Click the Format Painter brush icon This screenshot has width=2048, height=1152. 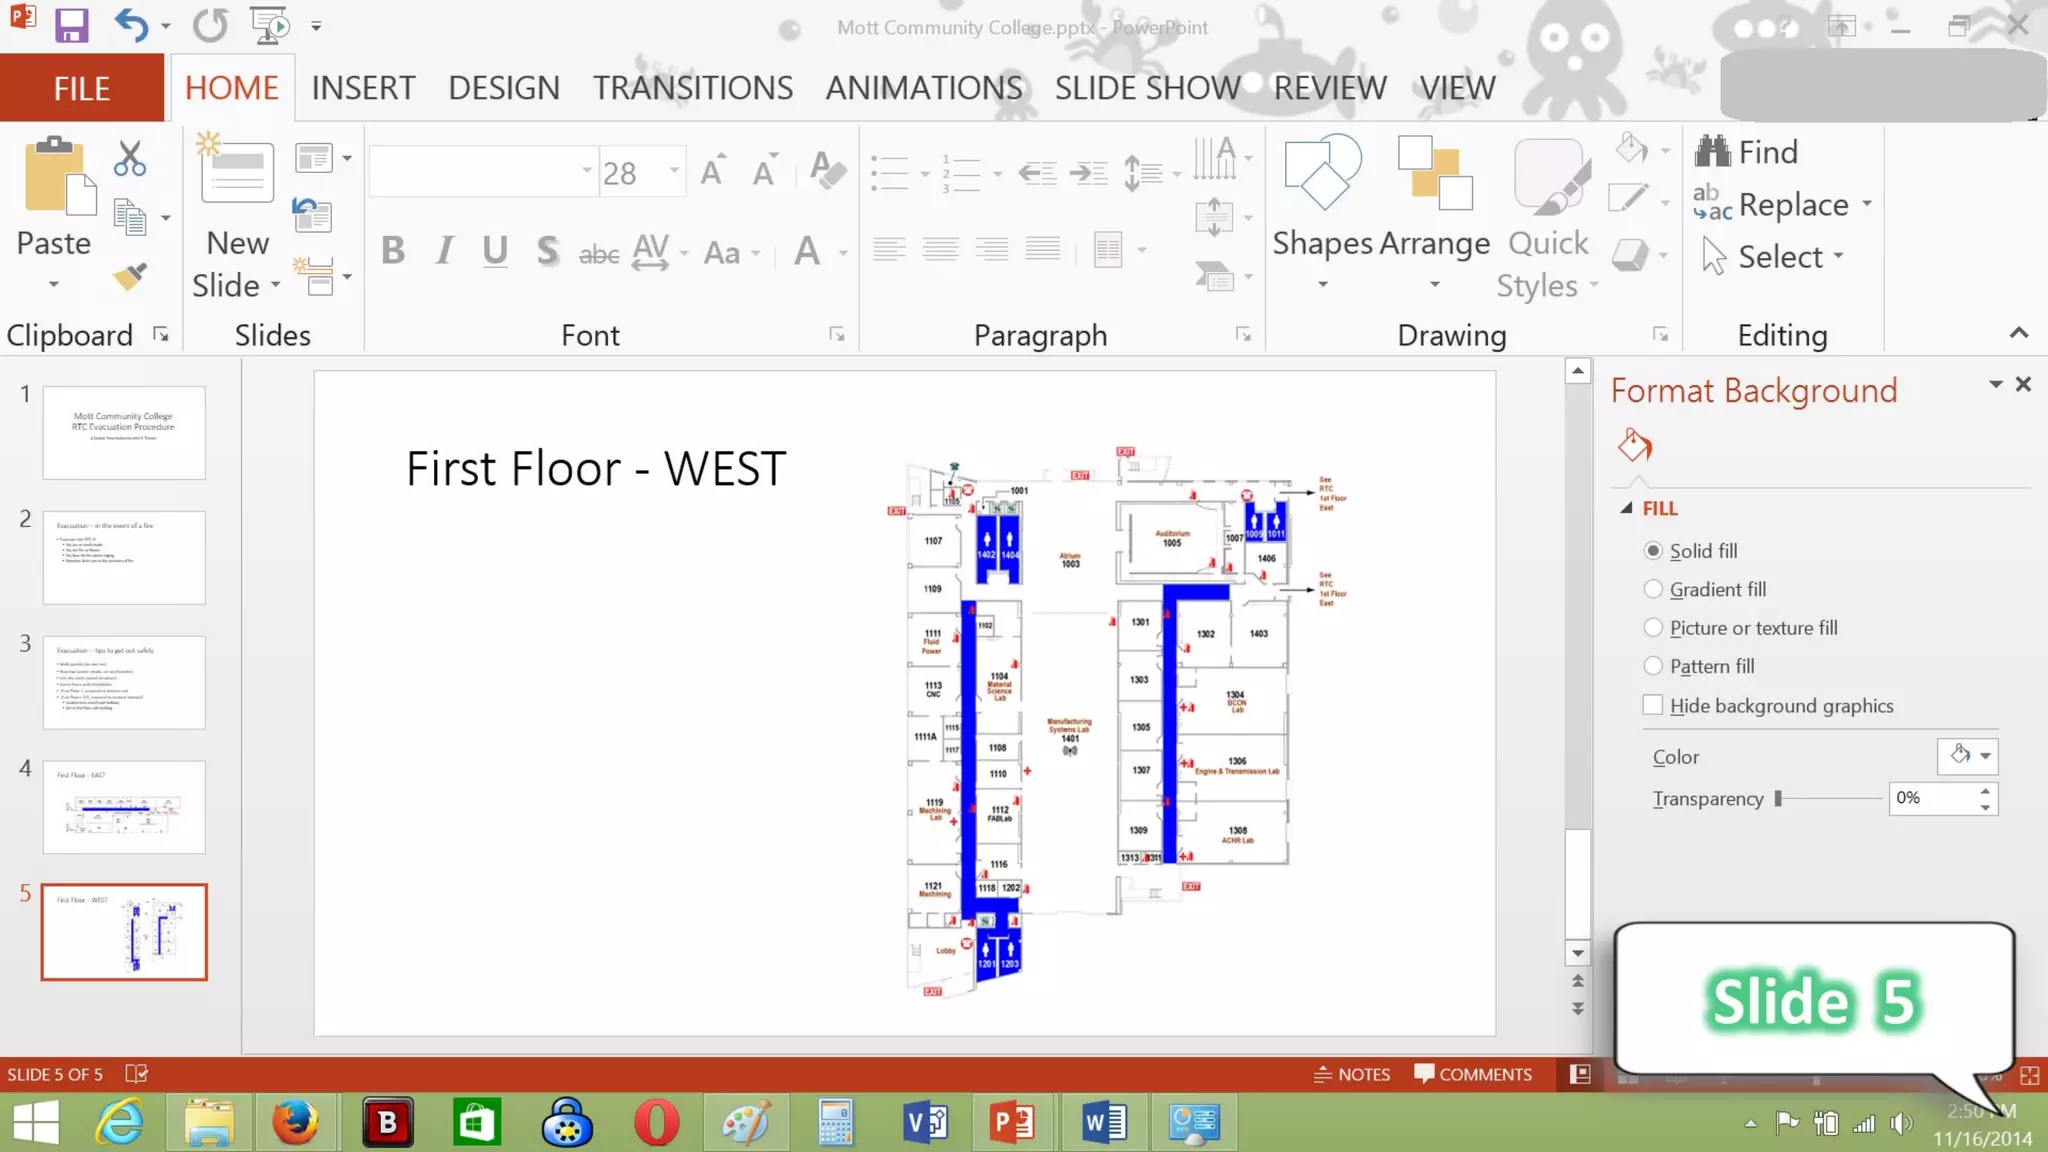[x=130, y=277]
